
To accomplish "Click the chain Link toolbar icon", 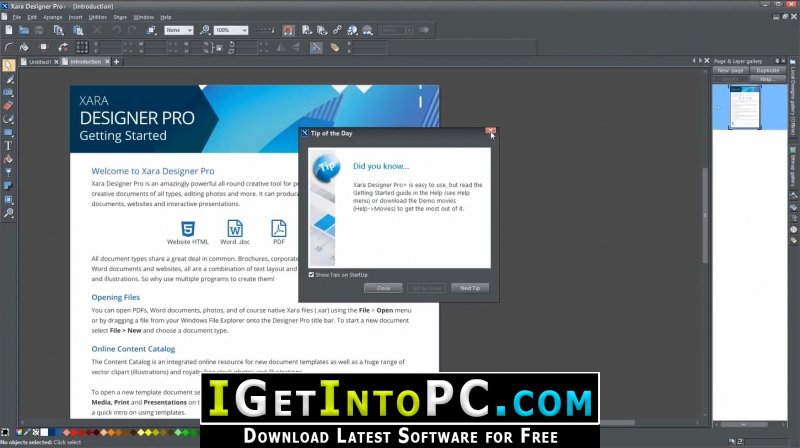I will point(337,30).
